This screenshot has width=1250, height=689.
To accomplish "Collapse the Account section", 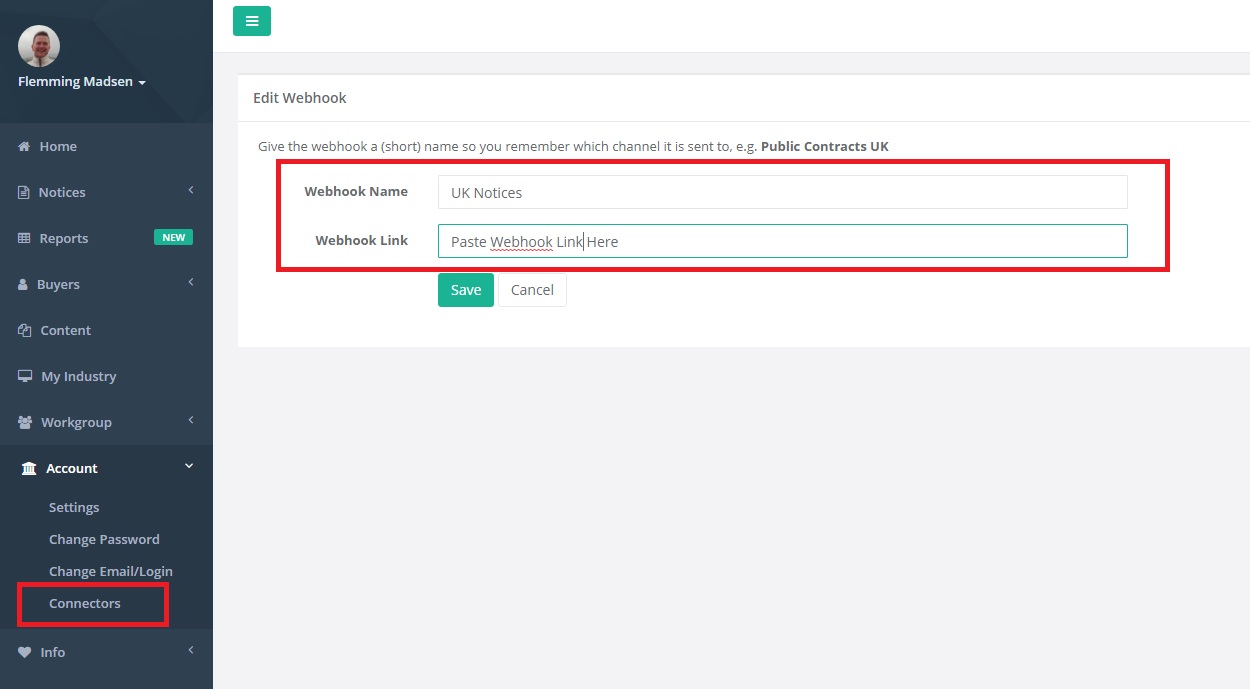I will tap(187, 465).
